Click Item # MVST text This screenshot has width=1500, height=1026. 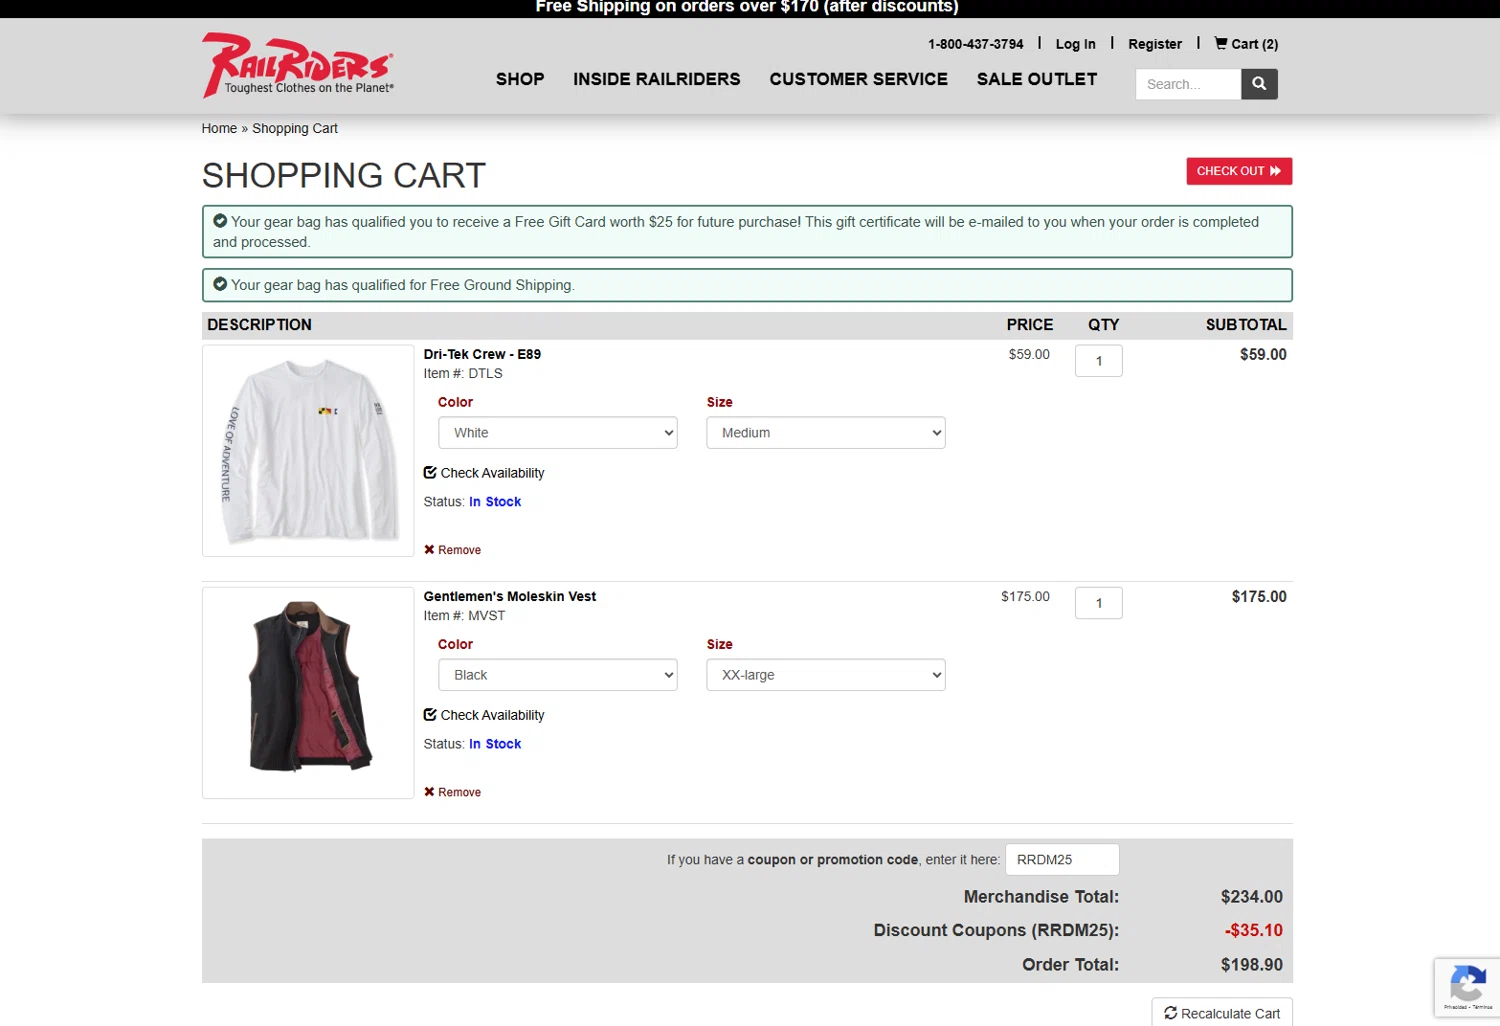click(x=465, y=615)
